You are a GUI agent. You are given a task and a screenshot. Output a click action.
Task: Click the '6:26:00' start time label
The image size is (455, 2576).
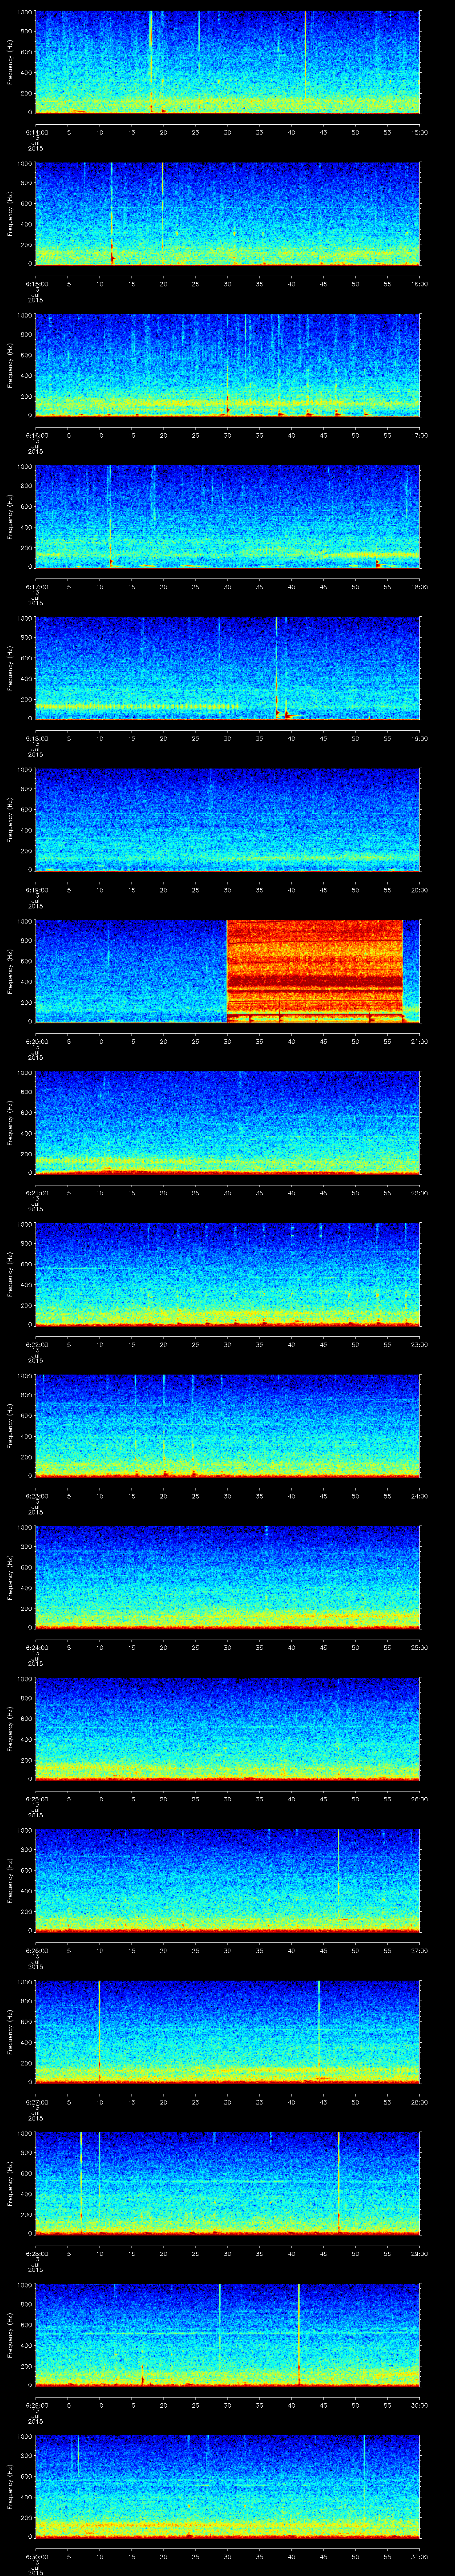pos(37,1950)
